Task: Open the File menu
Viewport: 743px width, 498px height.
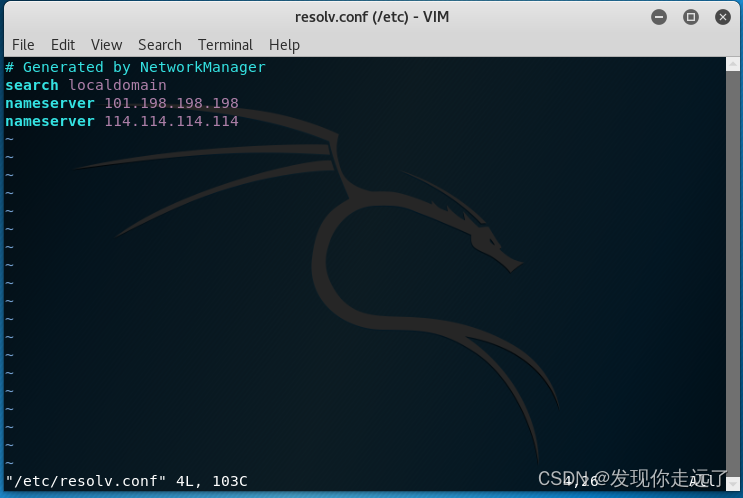Action: pos(23,45)
